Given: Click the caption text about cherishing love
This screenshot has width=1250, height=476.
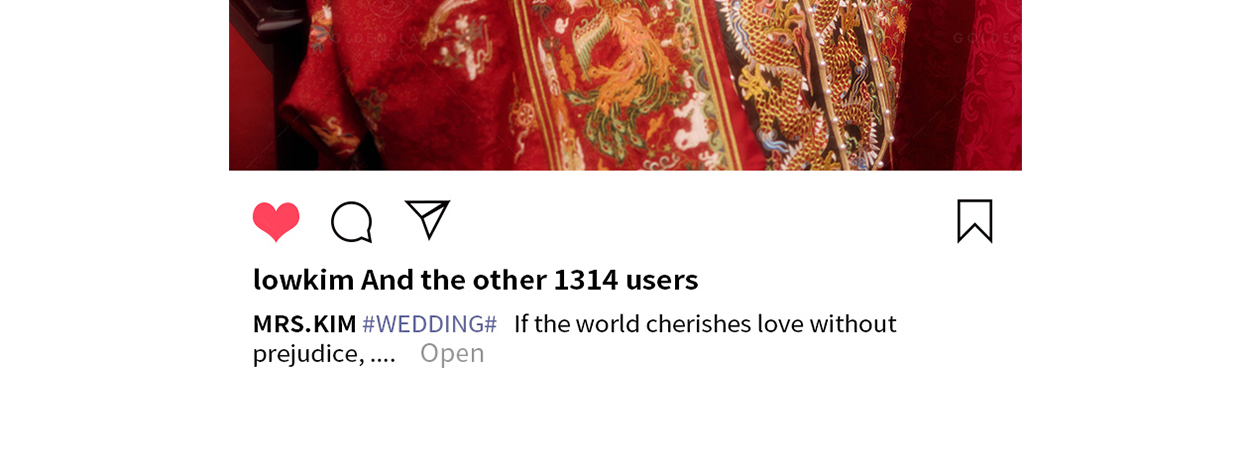Looking at the screenshot, I should 705,324.
